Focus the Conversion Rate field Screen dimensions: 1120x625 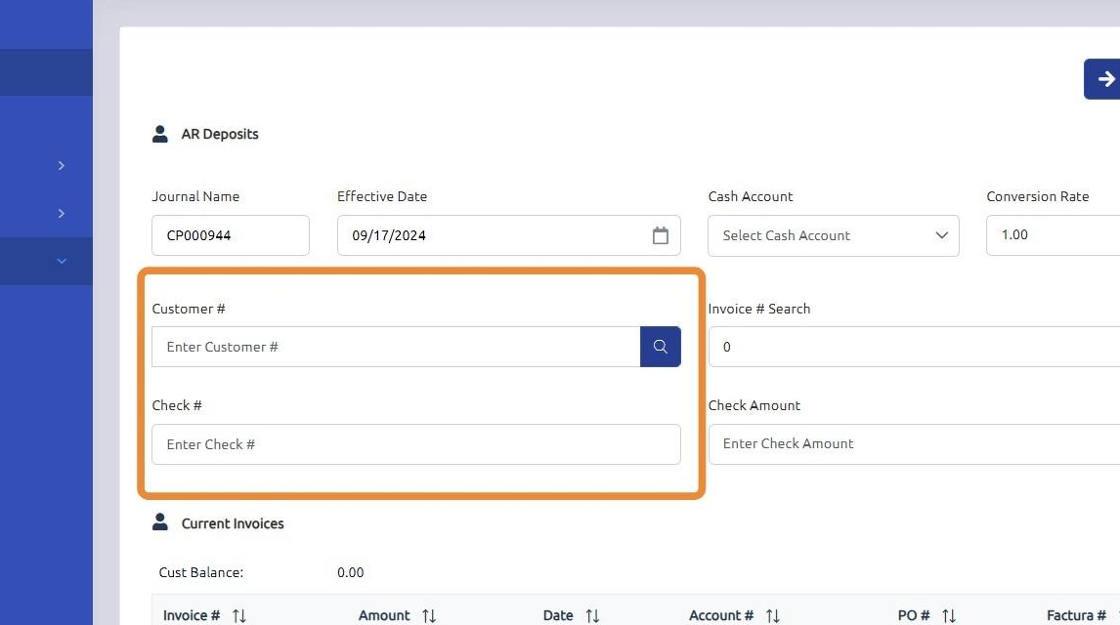[1050, 235]
